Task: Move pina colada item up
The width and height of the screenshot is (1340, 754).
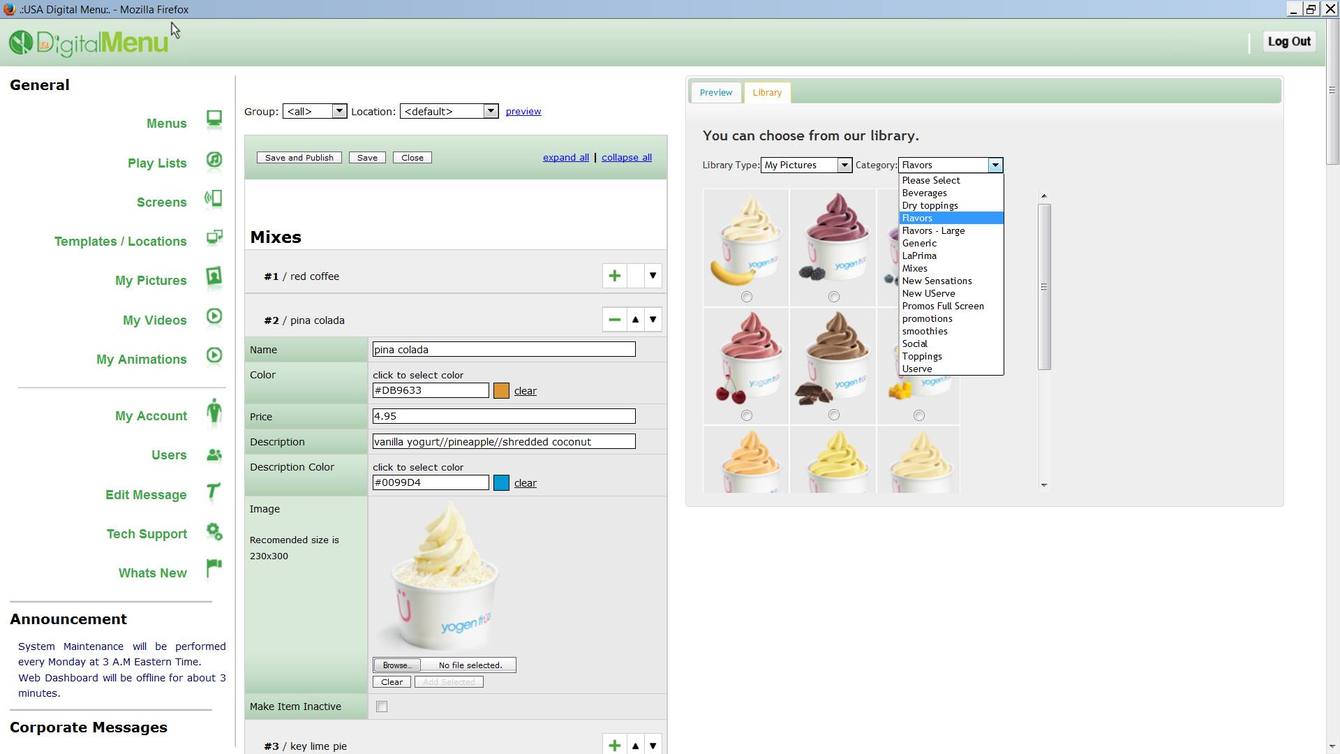Action: 634,320
